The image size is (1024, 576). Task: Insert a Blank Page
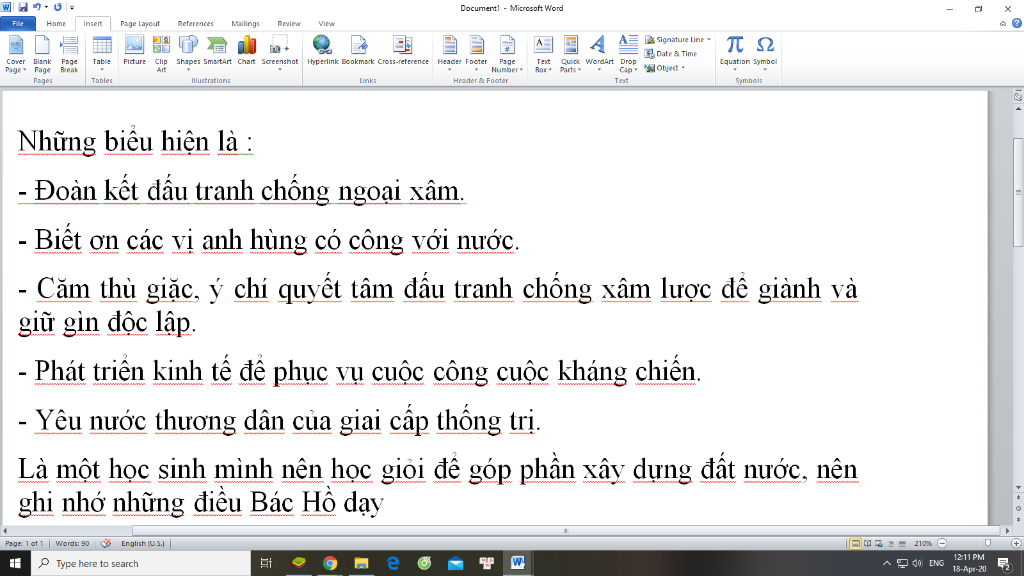(42, 54)
